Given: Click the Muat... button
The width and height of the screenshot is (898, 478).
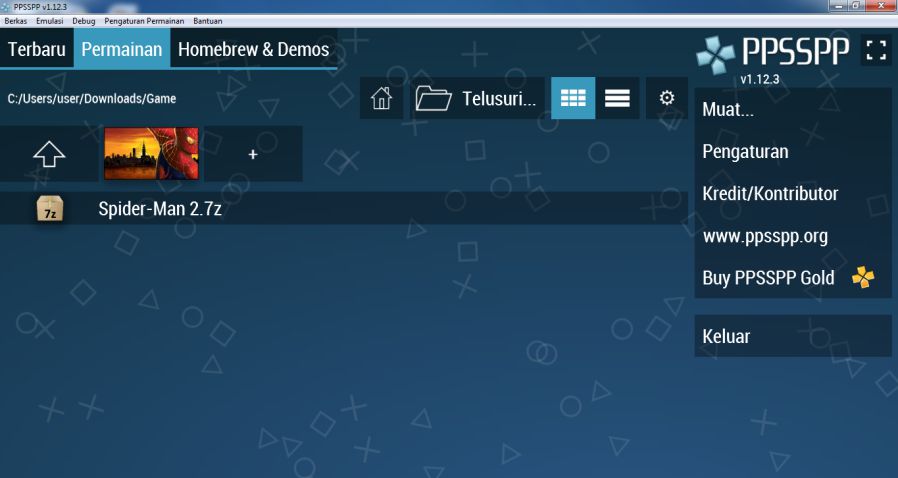Looking at the screenshot, I should [793, 109].
